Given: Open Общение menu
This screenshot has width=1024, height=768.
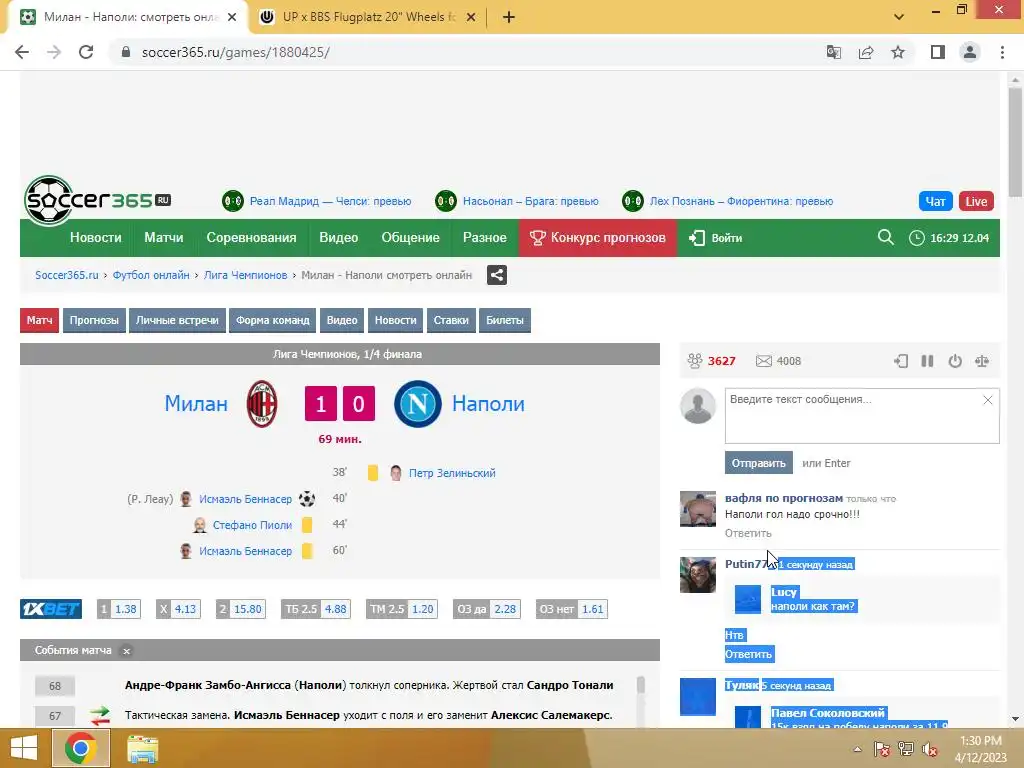Looking at the screenshot, I should [x=410, y=238].
